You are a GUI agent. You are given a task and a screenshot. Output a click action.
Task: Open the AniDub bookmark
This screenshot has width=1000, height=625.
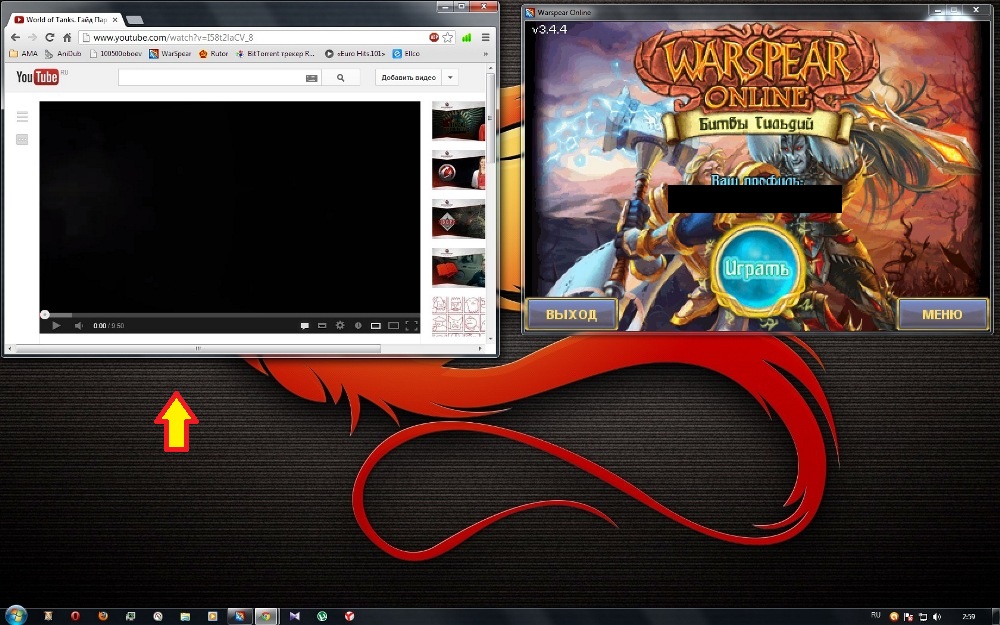click(x=63, y=54)
